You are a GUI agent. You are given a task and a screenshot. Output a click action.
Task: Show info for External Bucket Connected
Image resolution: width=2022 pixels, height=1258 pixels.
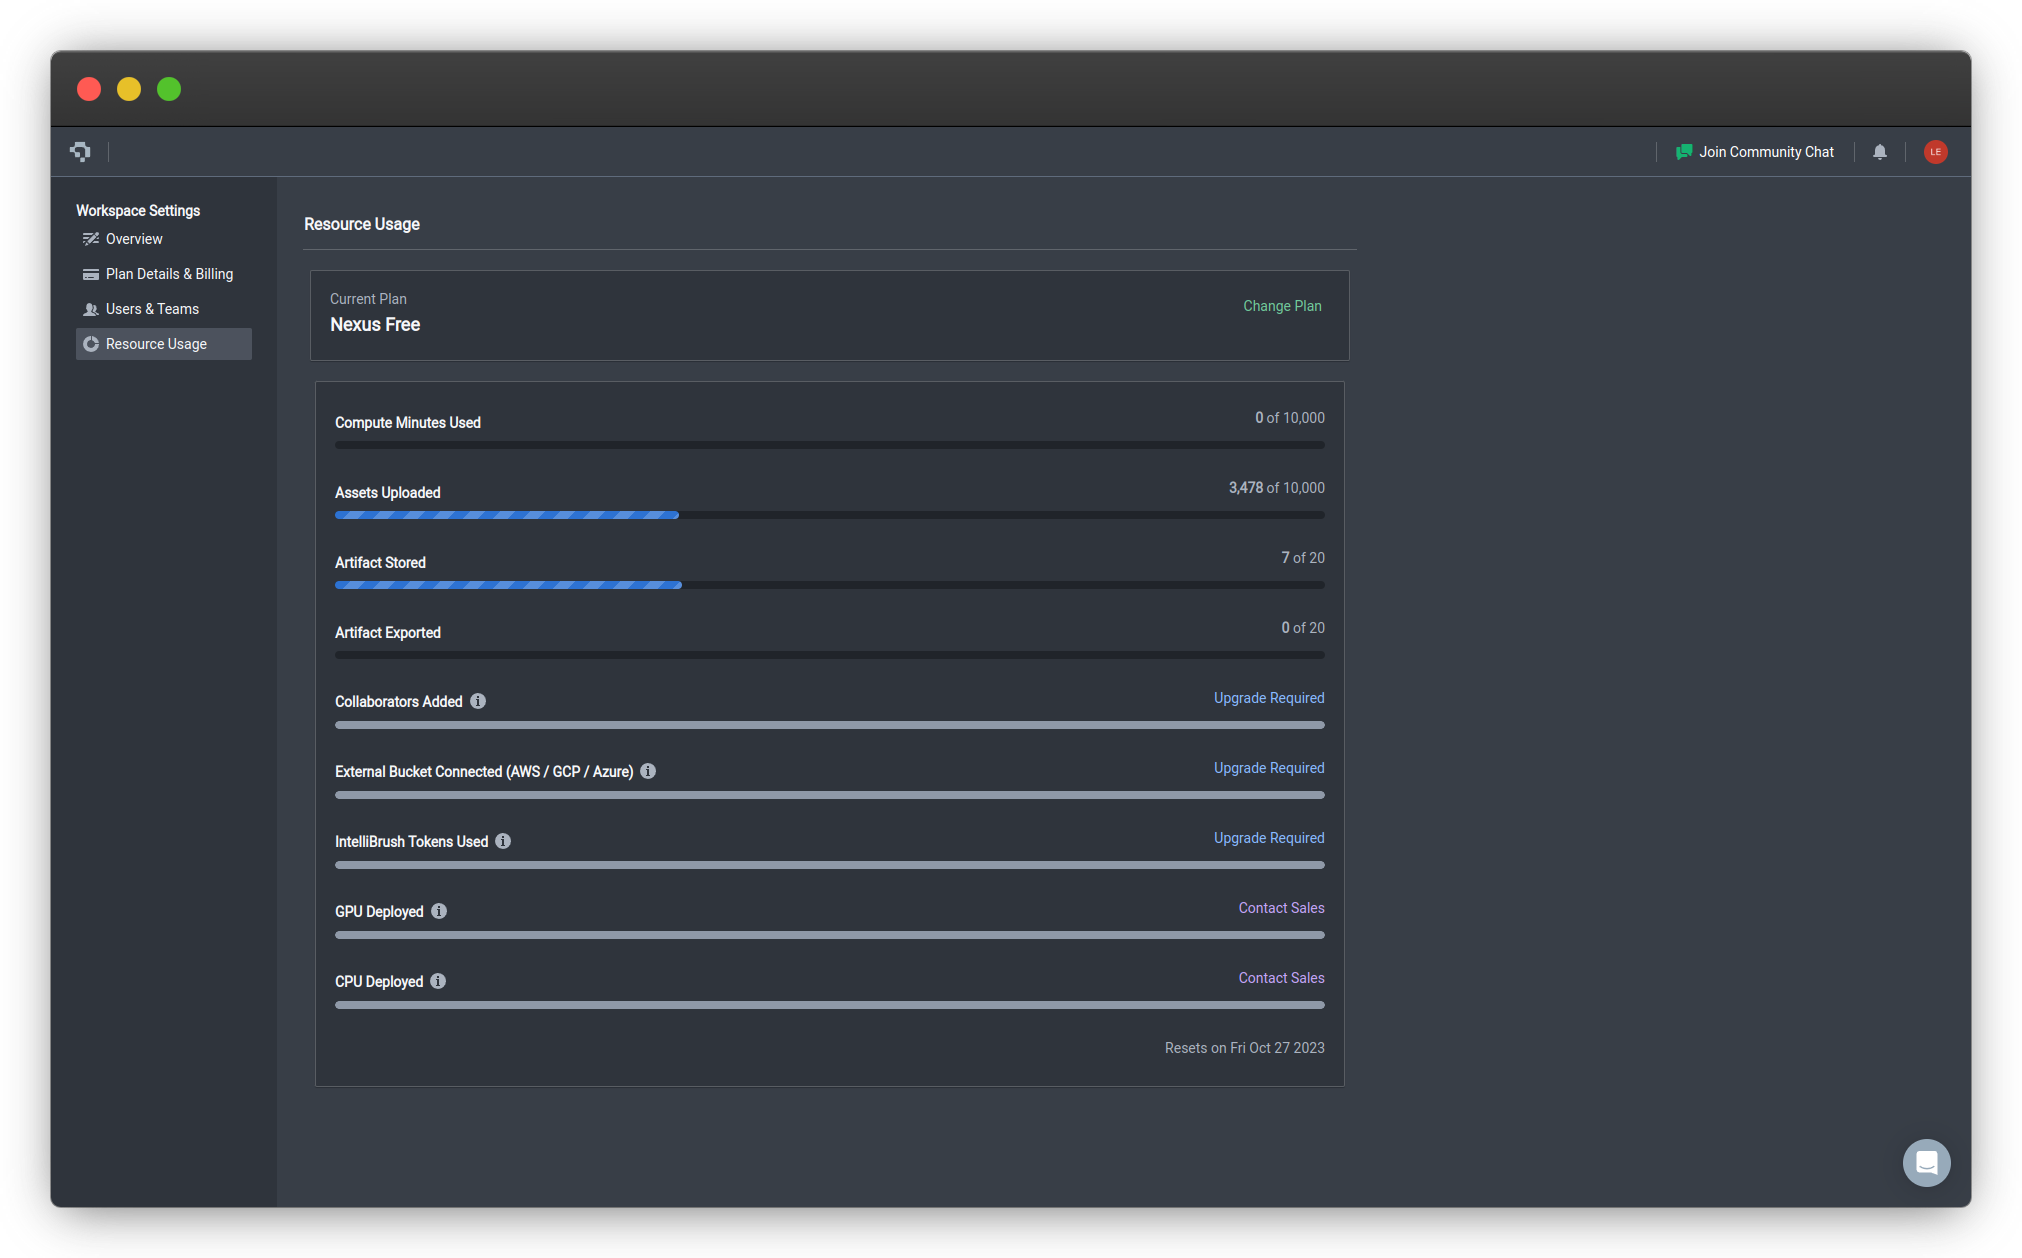[x=648, y=771]
